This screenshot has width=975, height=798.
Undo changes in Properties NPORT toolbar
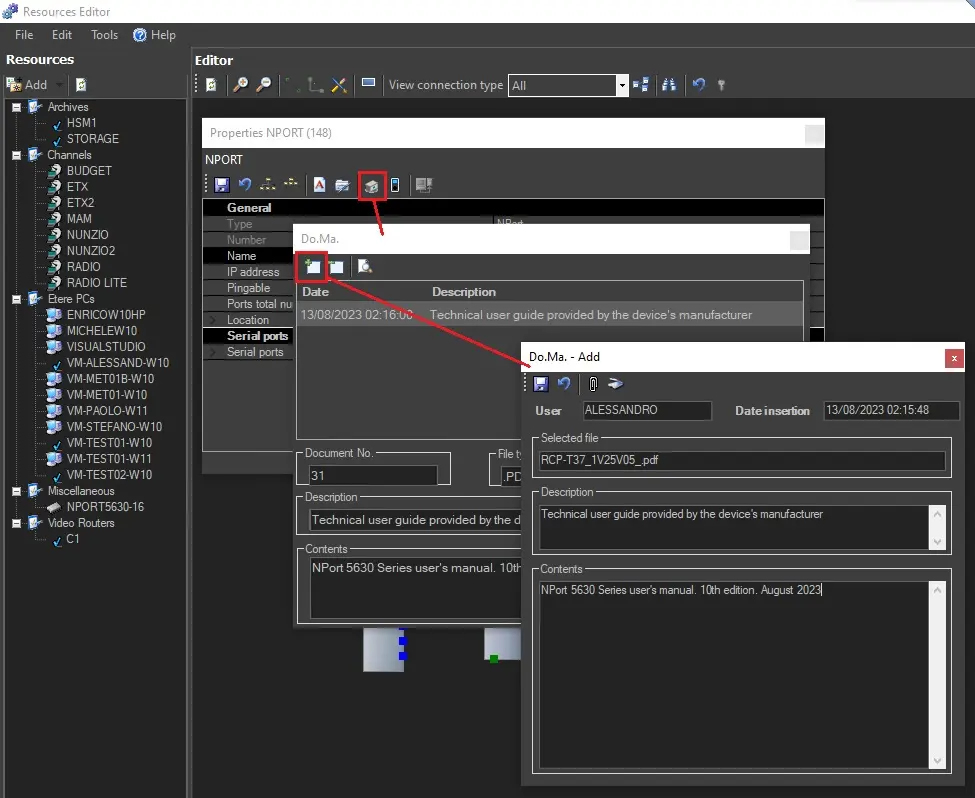click(245, 185)
